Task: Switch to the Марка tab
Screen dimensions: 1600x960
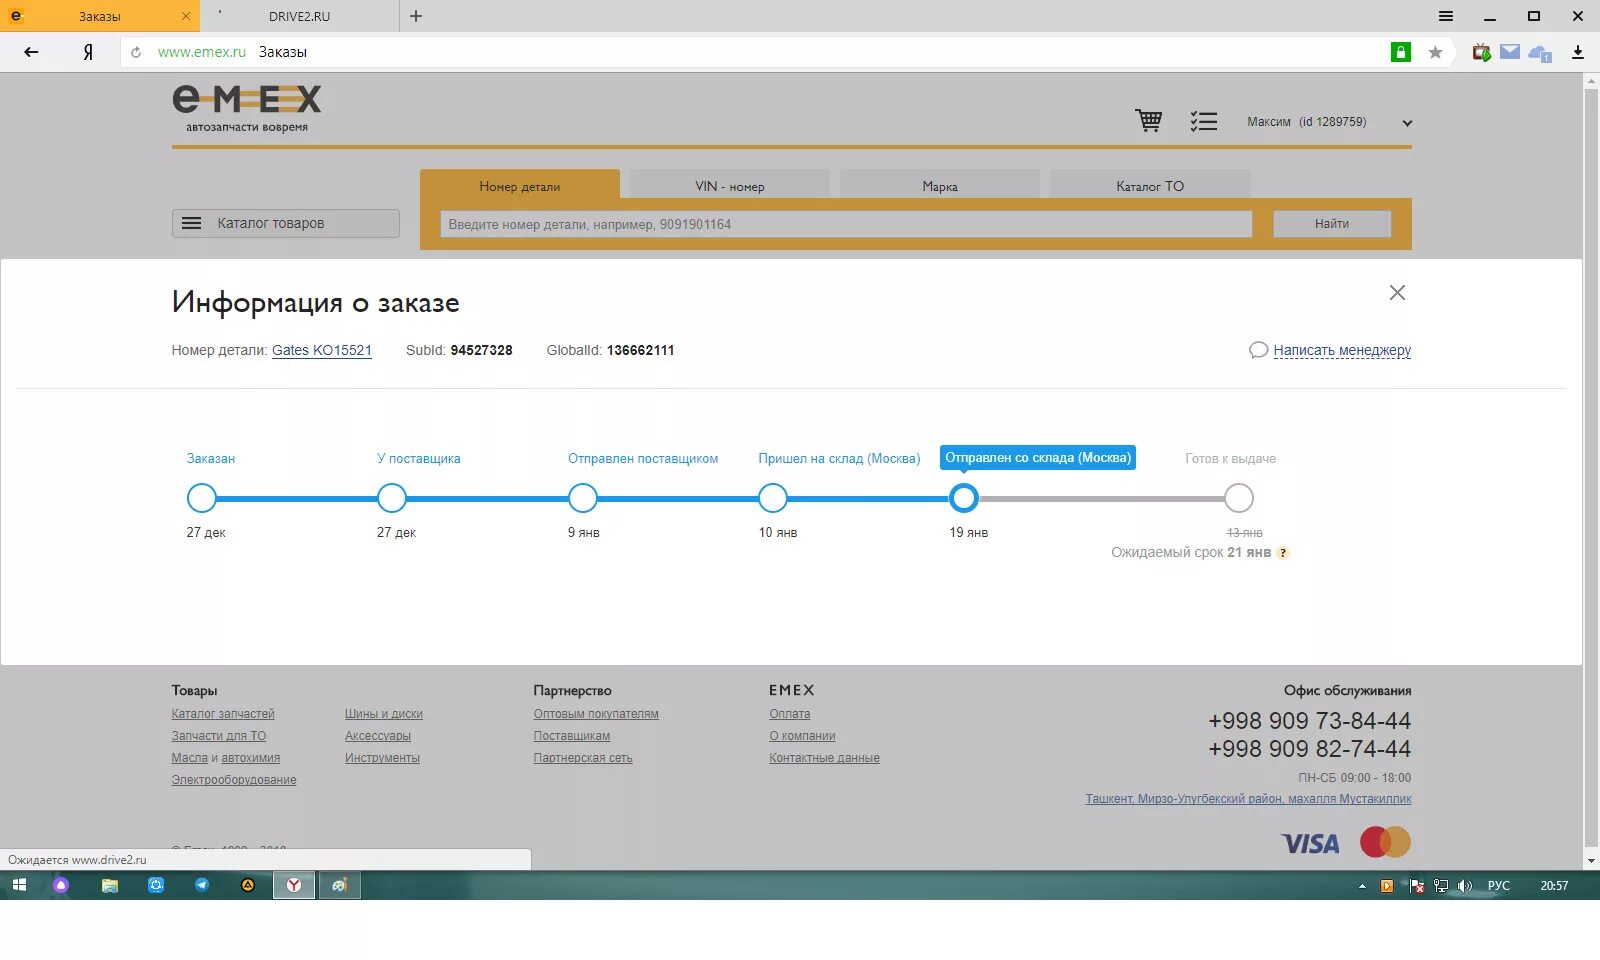Action: (940, 186)
